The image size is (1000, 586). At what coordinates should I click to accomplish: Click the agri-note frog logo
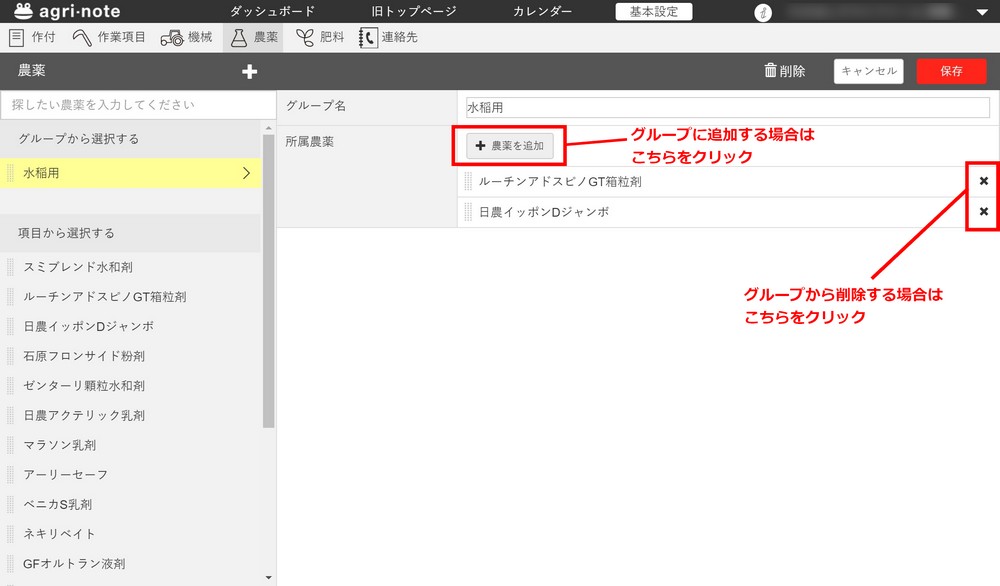pos(19,12)
